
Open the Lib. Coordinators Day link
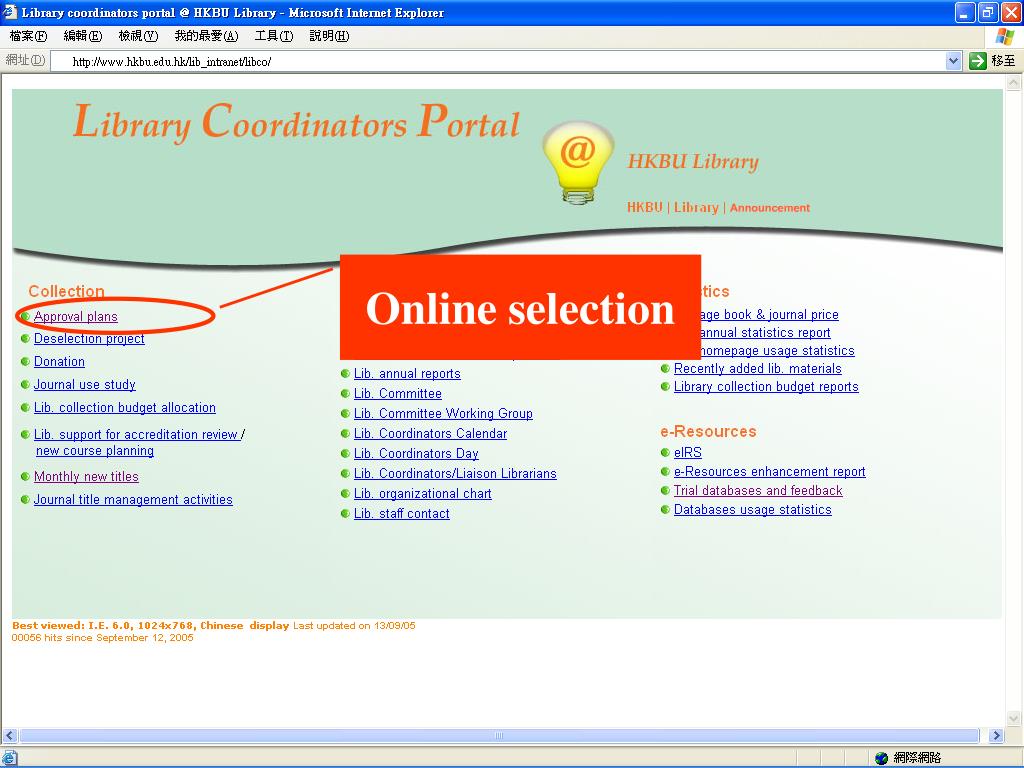pyautogui.click(x=416, y=454)
